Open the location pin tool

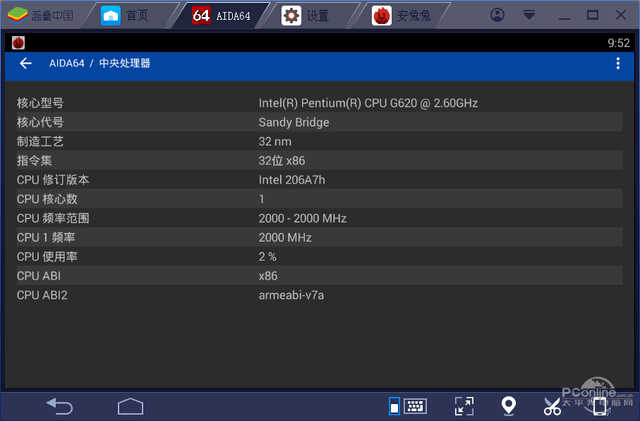pyautogui.click(x=509, y=406)
